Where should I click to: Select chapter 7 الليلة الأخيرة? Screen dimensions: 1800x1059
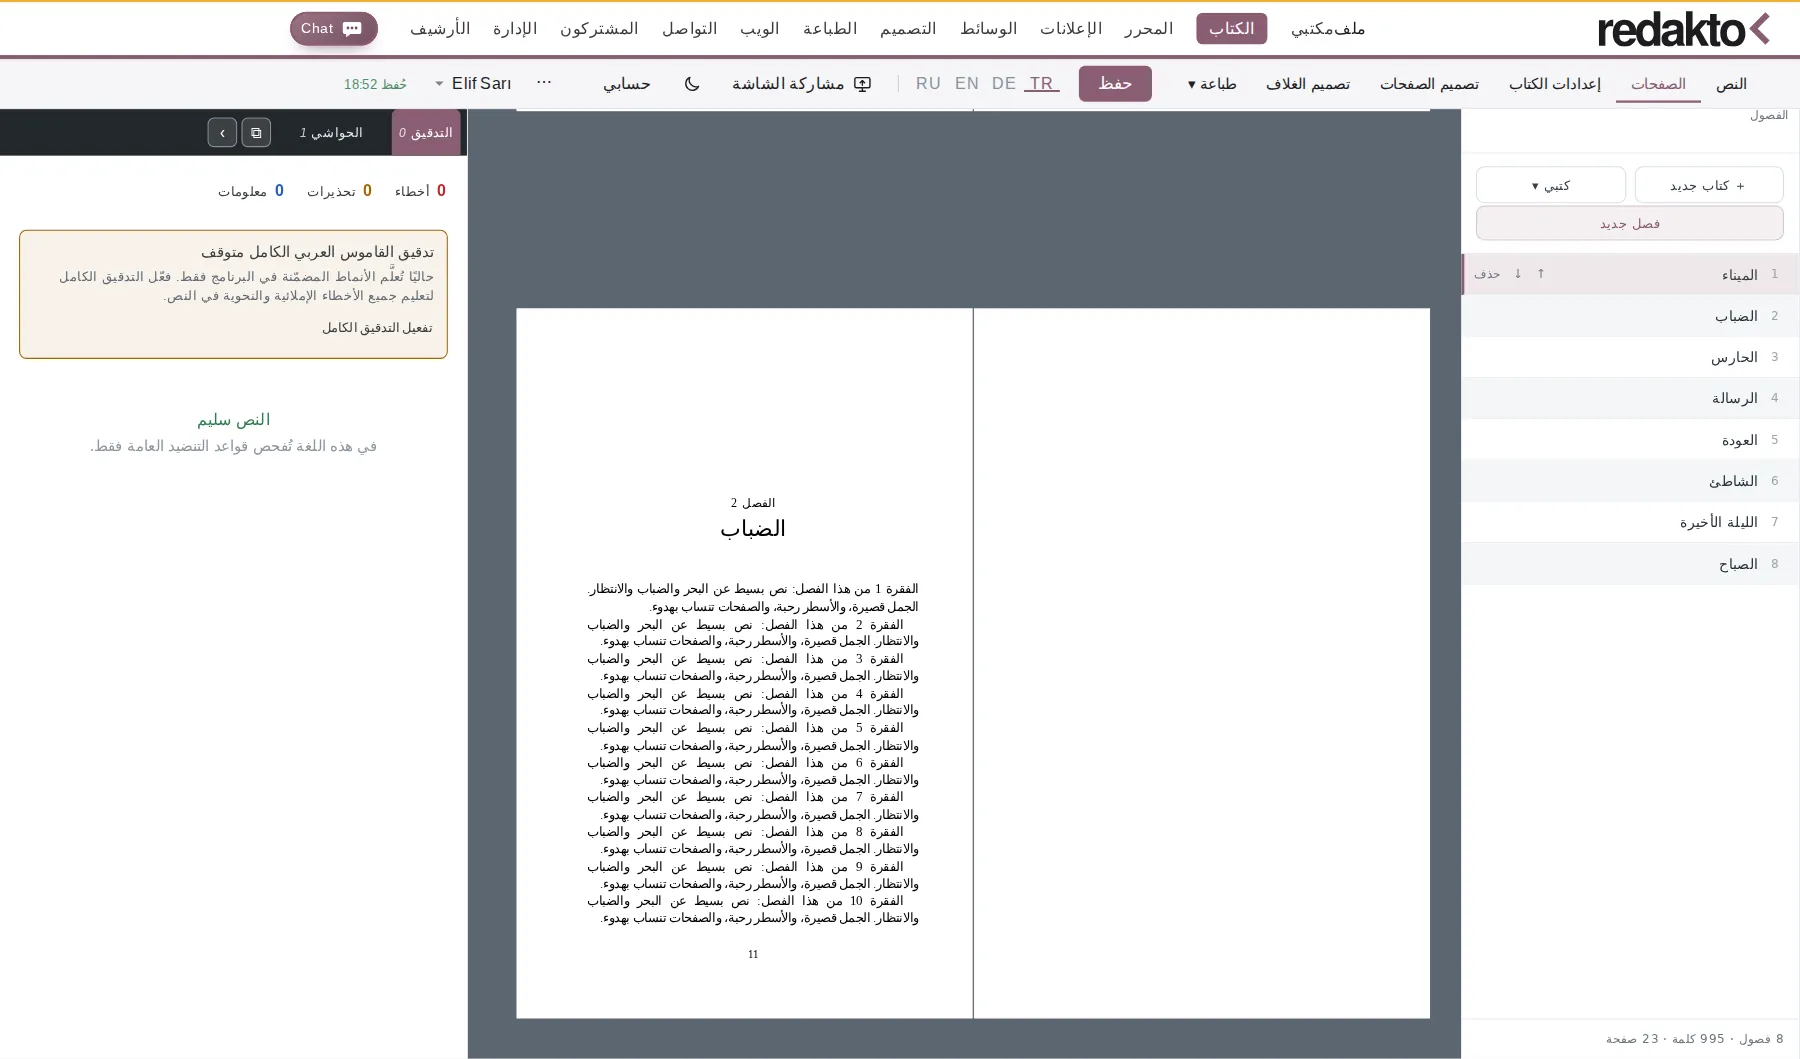(x=1630, y=522)
